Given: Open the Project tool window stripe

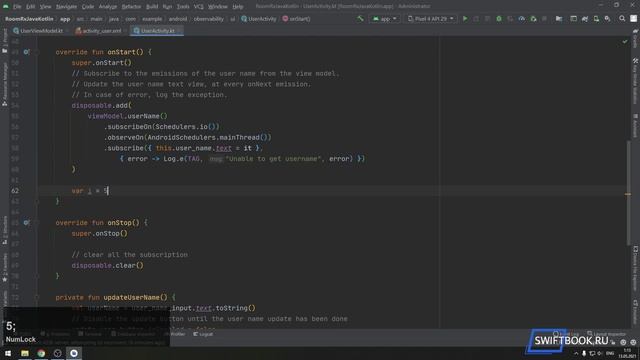Looking at the screenshot, I should click(4, 41).
